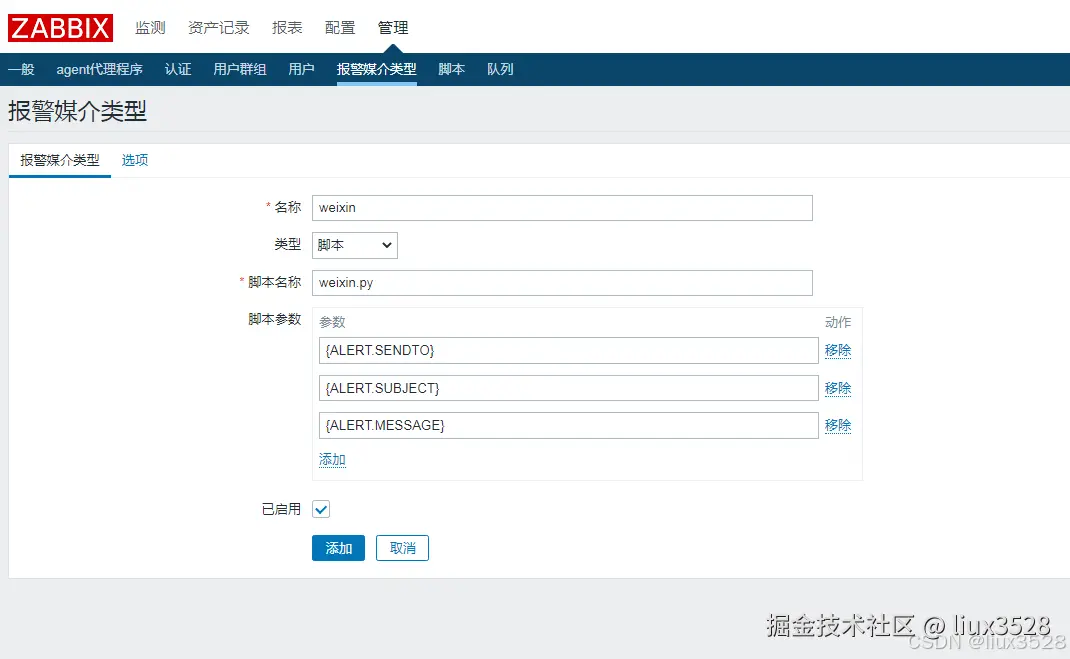Remove the {ALERT.SENDTO} parameter
The height and width of the screenshot is (659, 1070).
tap(838, 351)
